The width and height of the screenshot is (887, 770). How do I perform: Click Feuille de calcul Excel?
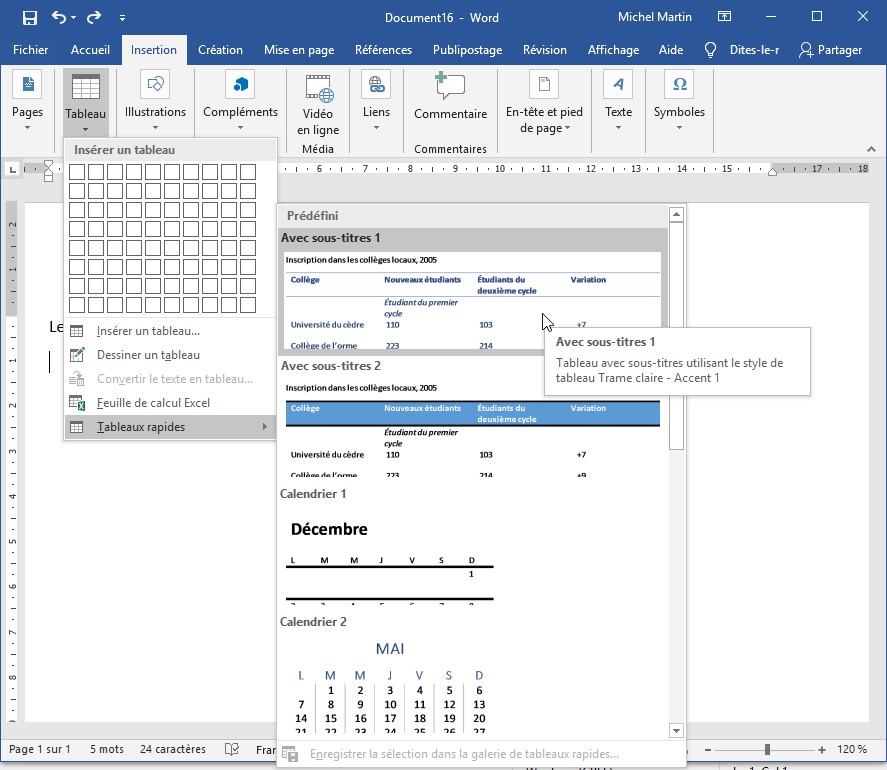153,403
